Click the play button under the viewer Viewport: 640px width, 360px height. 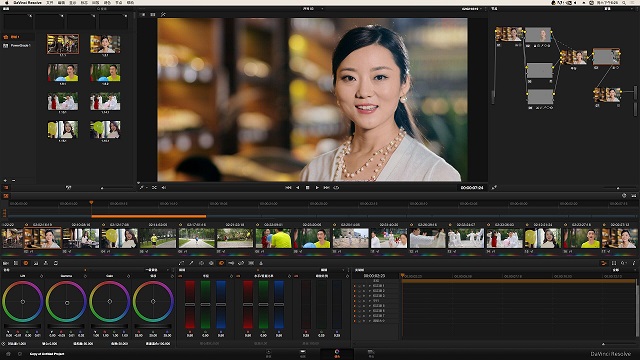point(317,188)
